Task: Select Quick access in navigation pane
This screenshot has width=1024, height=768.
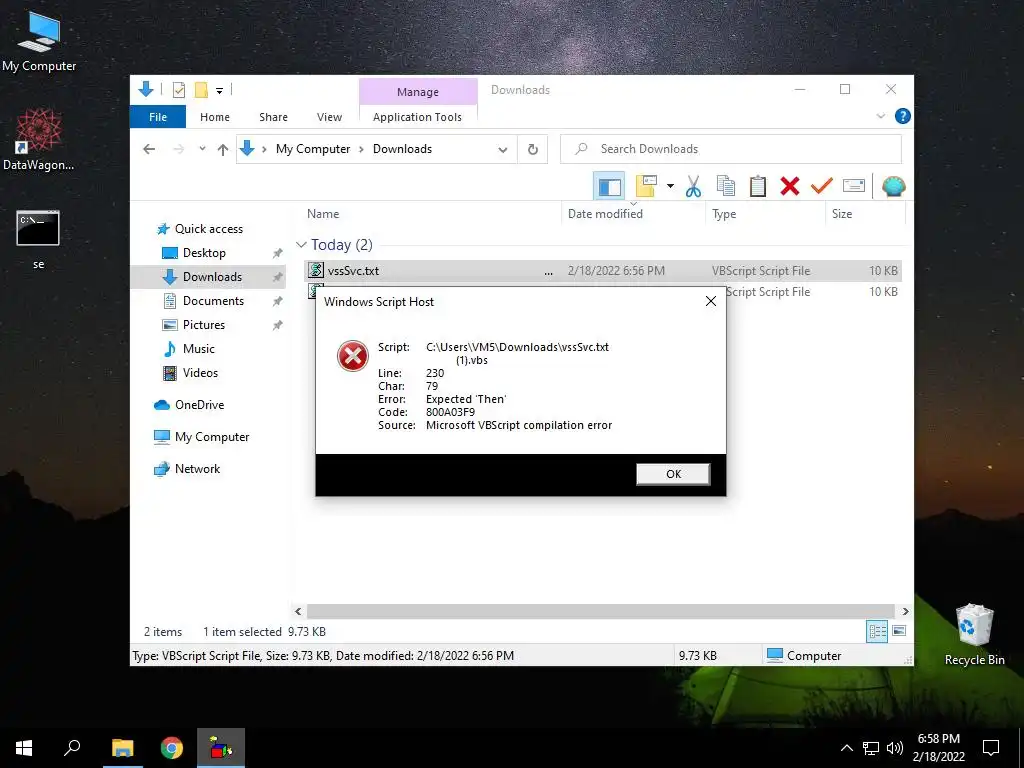Action: 209,229
